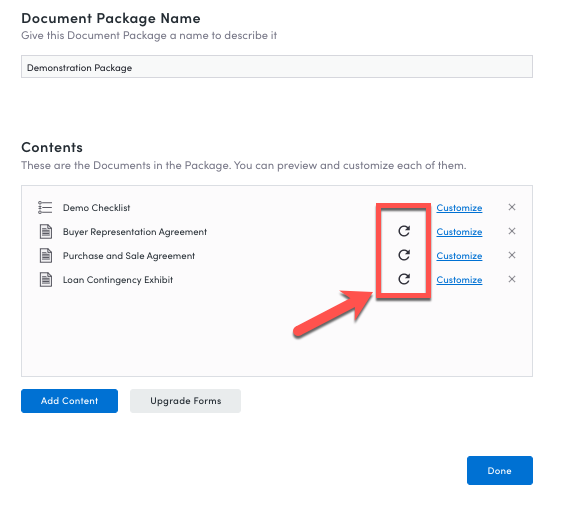
Task: Open Customize link for Demo Checklist
Action: 459,208
